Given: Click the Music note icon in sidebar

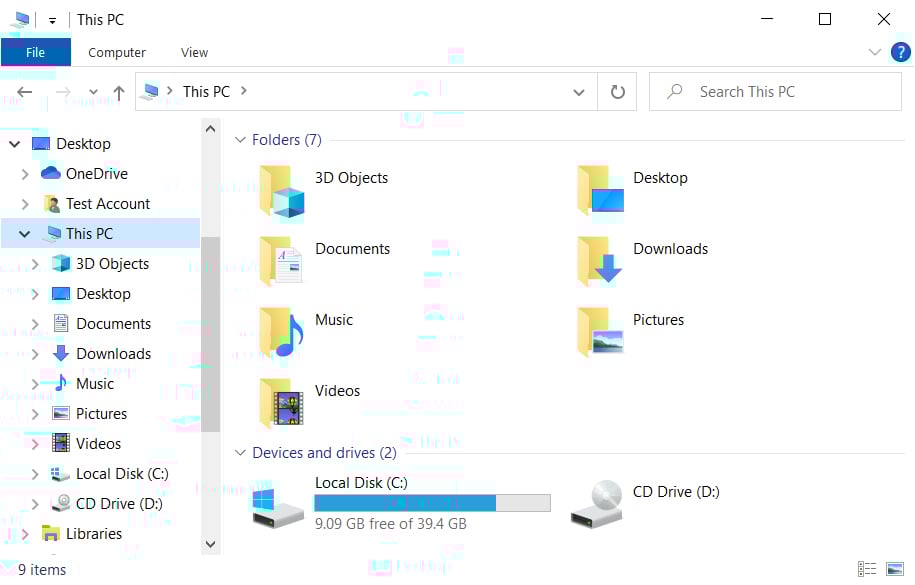Looking at the screenshot, I should pyautogui.click(x=61, y=384).
